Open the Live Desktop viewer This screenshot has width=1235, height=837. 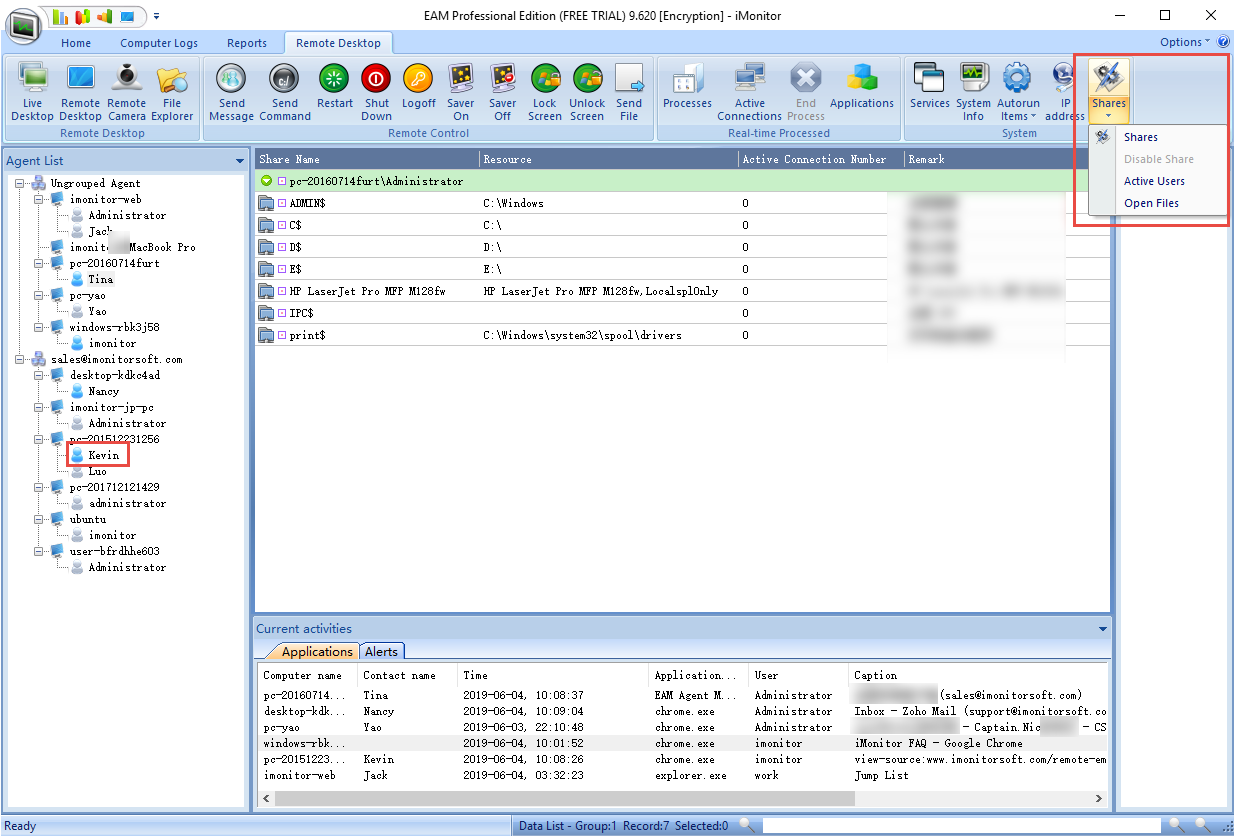[32, 92]
